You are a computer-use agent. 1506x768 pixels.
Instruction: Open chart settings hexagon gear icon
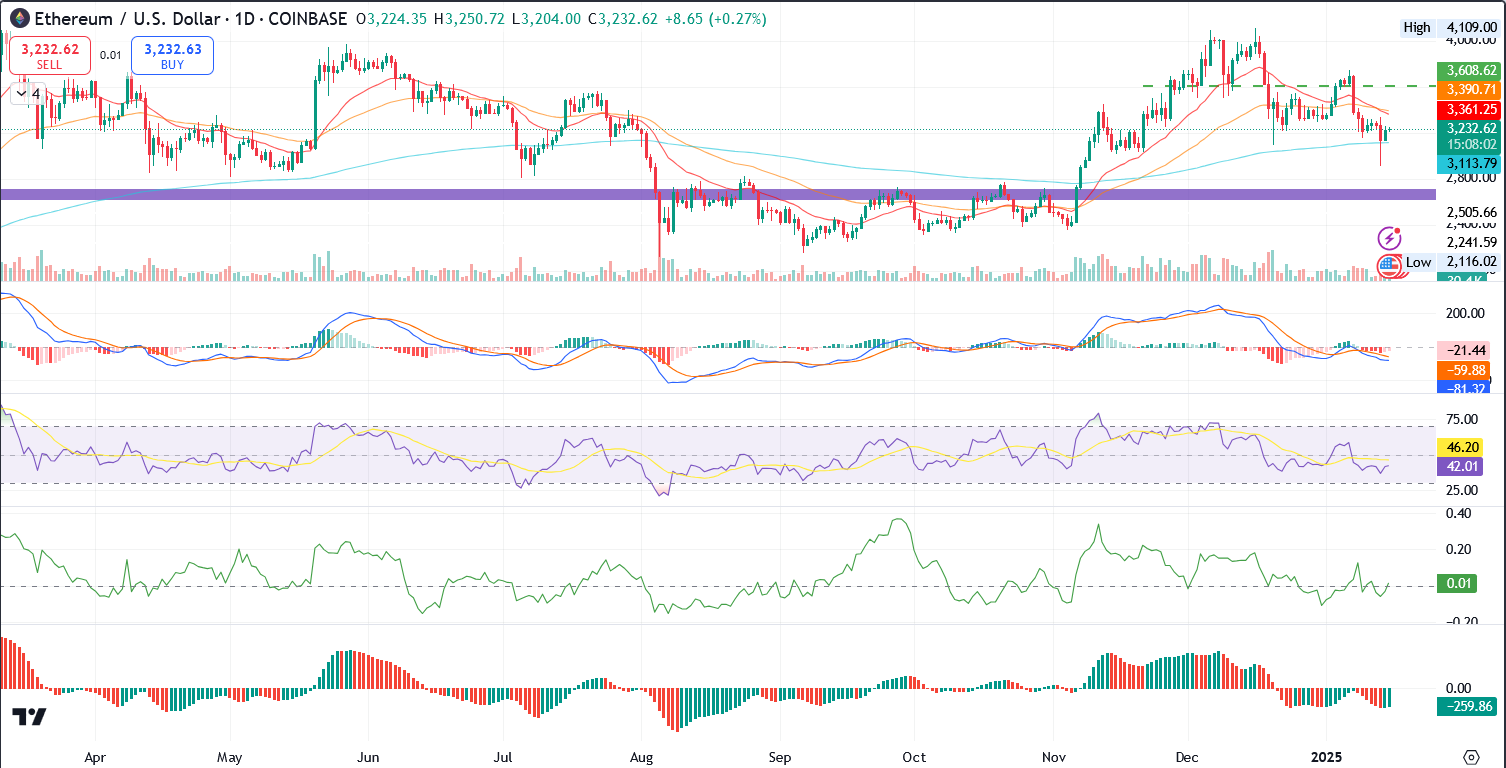pyautogui.click(x=1471, y=756)
